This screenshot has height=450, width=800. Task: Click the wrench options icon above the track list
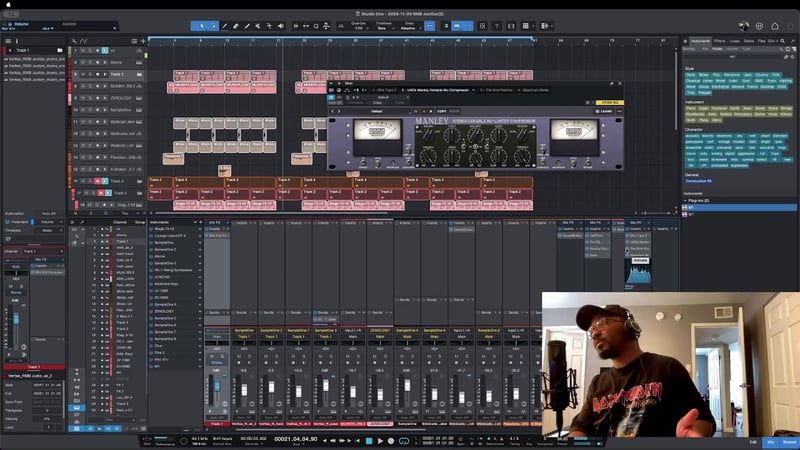click(x=74, y=41)
